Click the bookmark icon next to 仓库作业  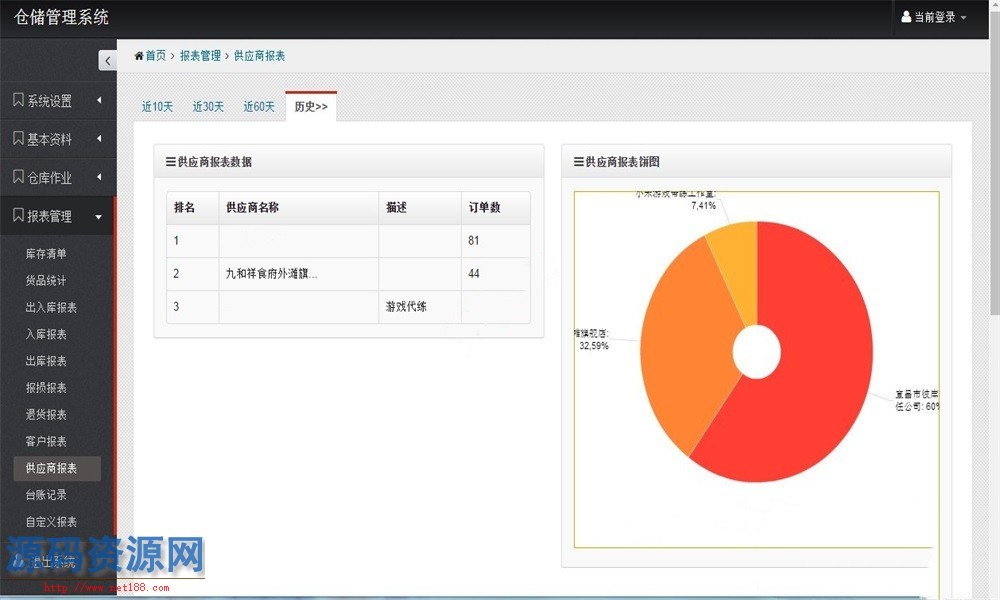tap(18, 177)
